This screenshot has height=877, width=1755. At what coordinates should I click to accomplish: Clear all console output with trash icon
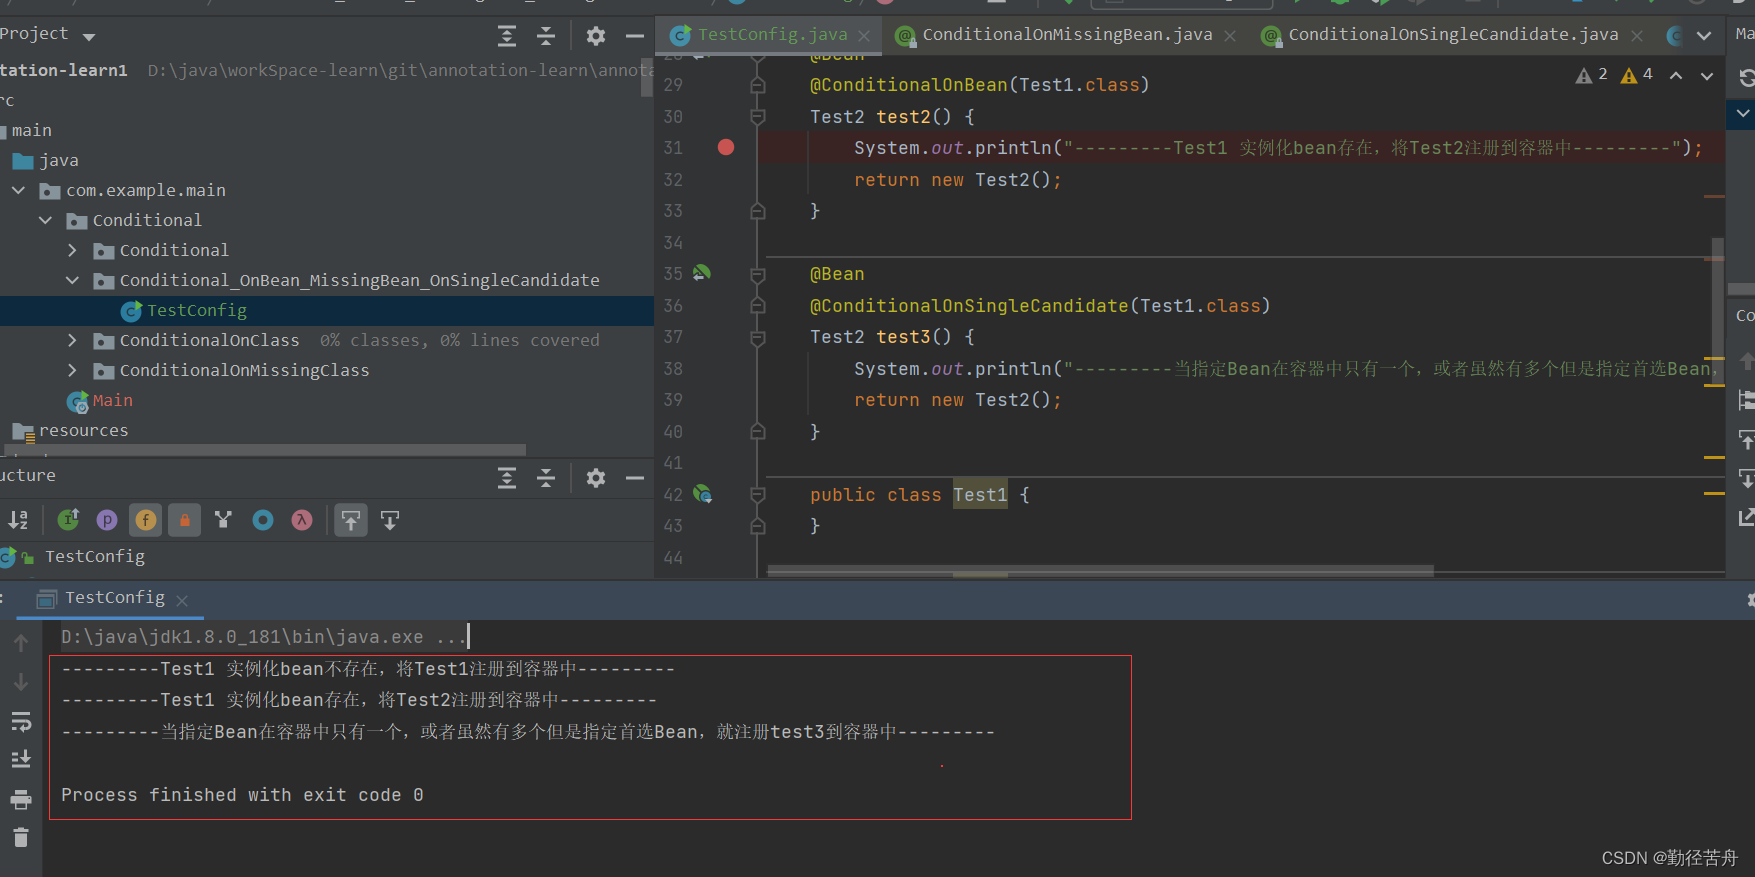click(x=21, y=838)
